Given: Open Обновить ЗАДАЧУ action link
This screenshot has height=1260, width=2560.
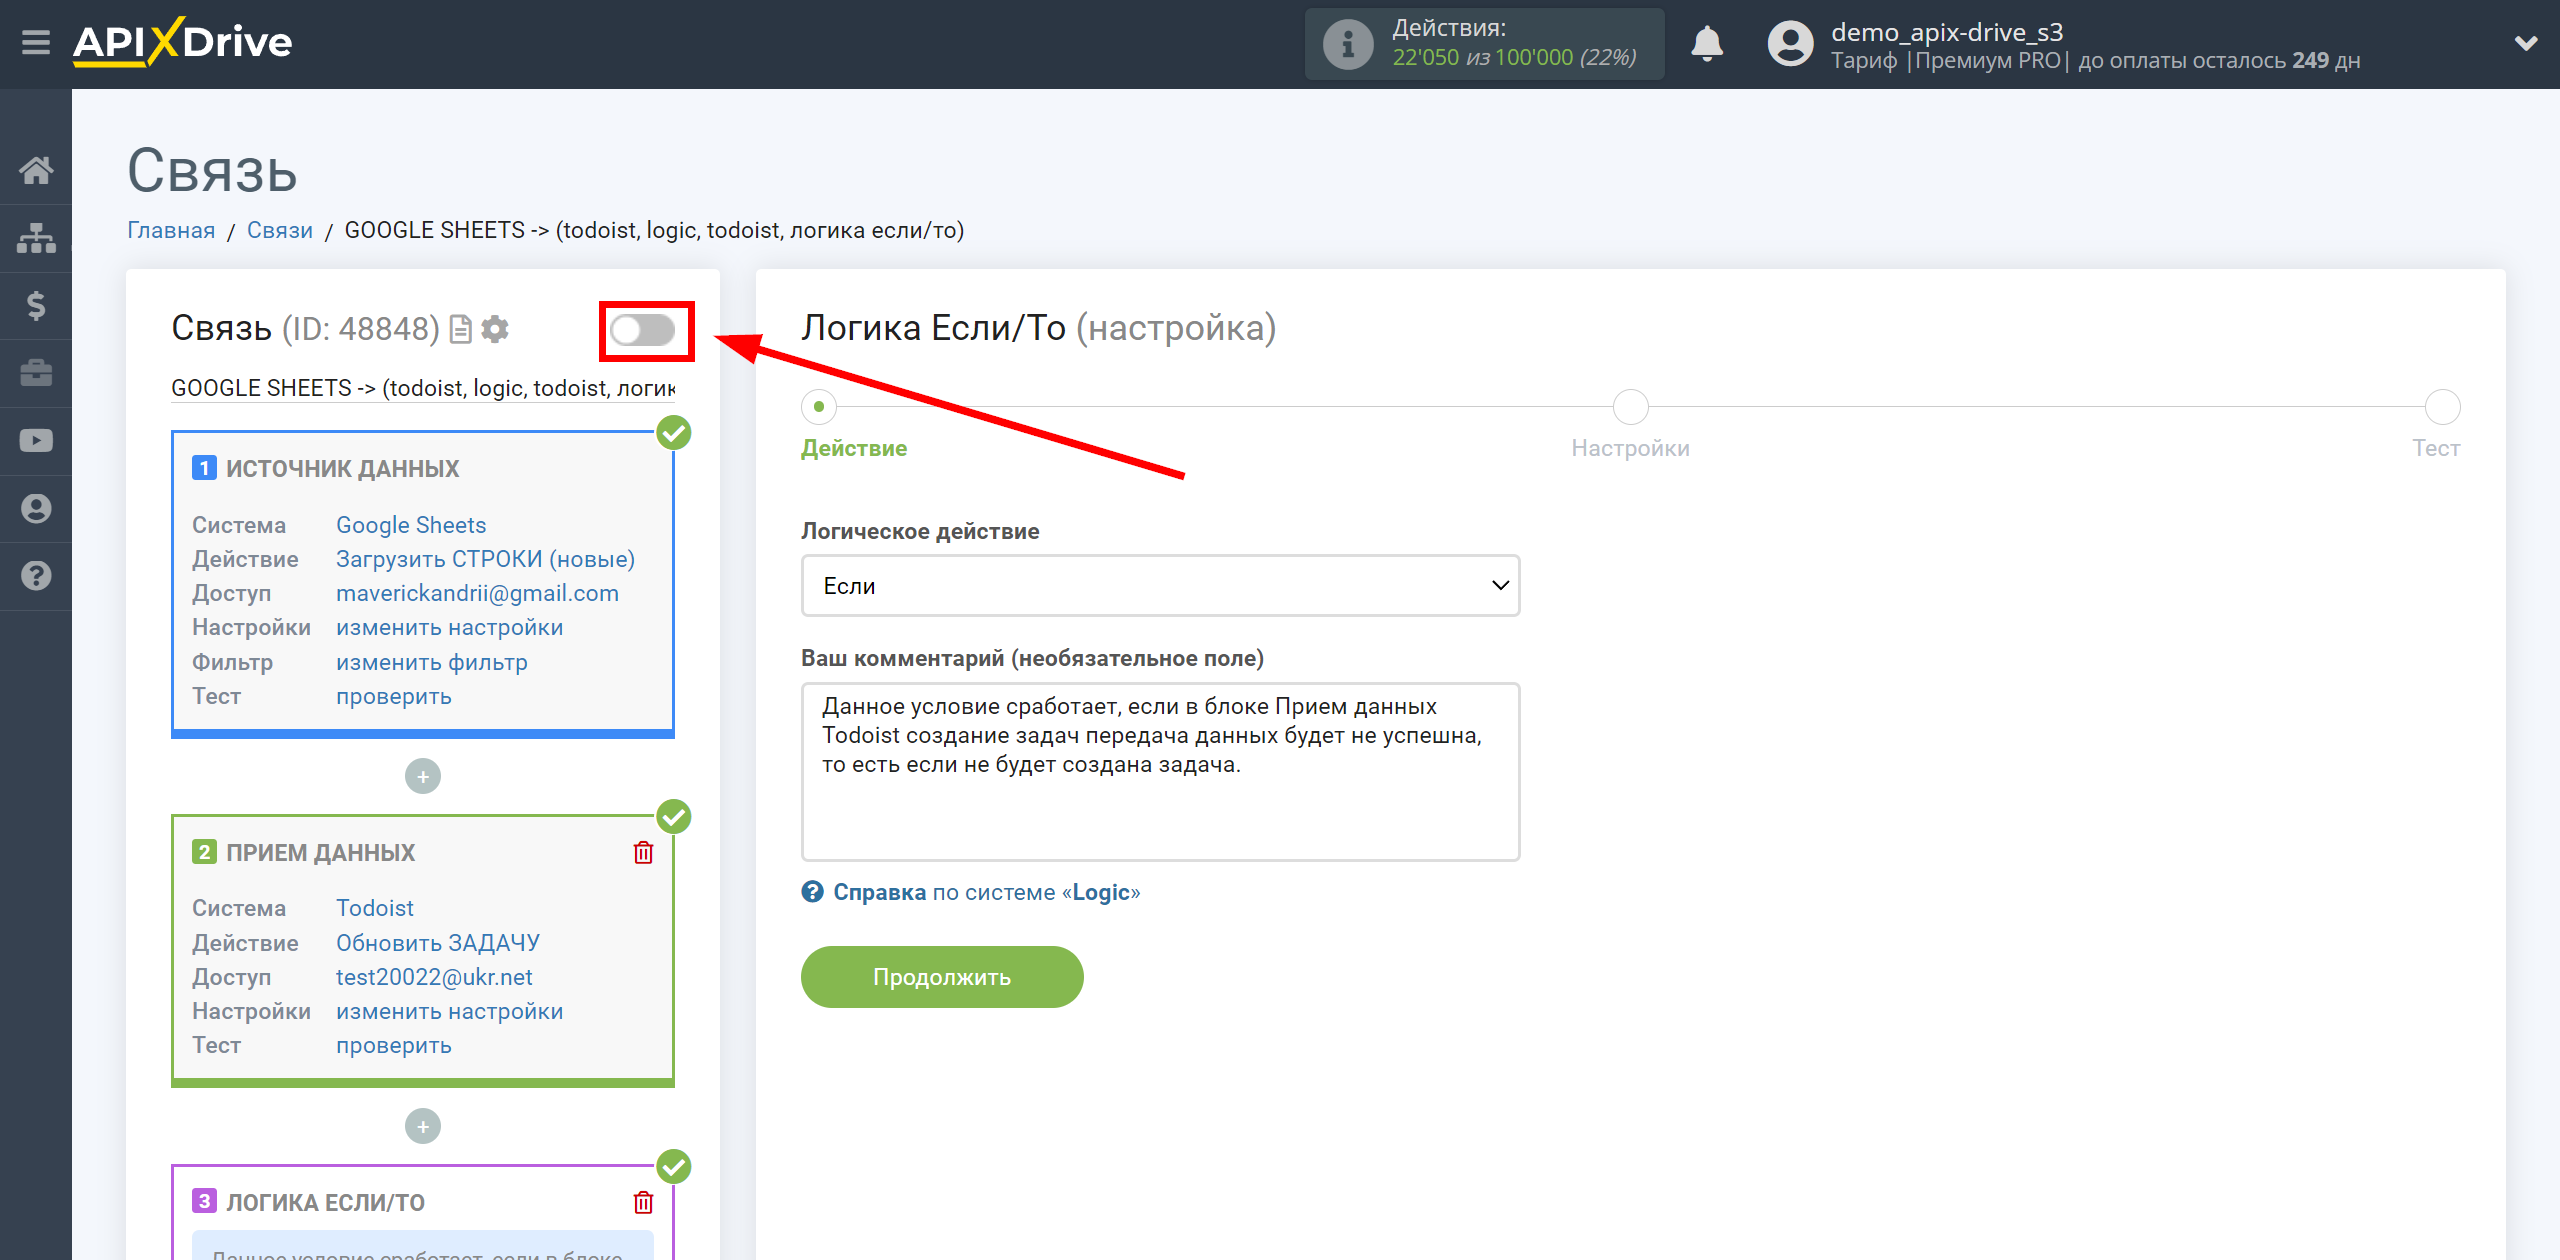Looking at the screenshot, I should click(x=438, y=943).
